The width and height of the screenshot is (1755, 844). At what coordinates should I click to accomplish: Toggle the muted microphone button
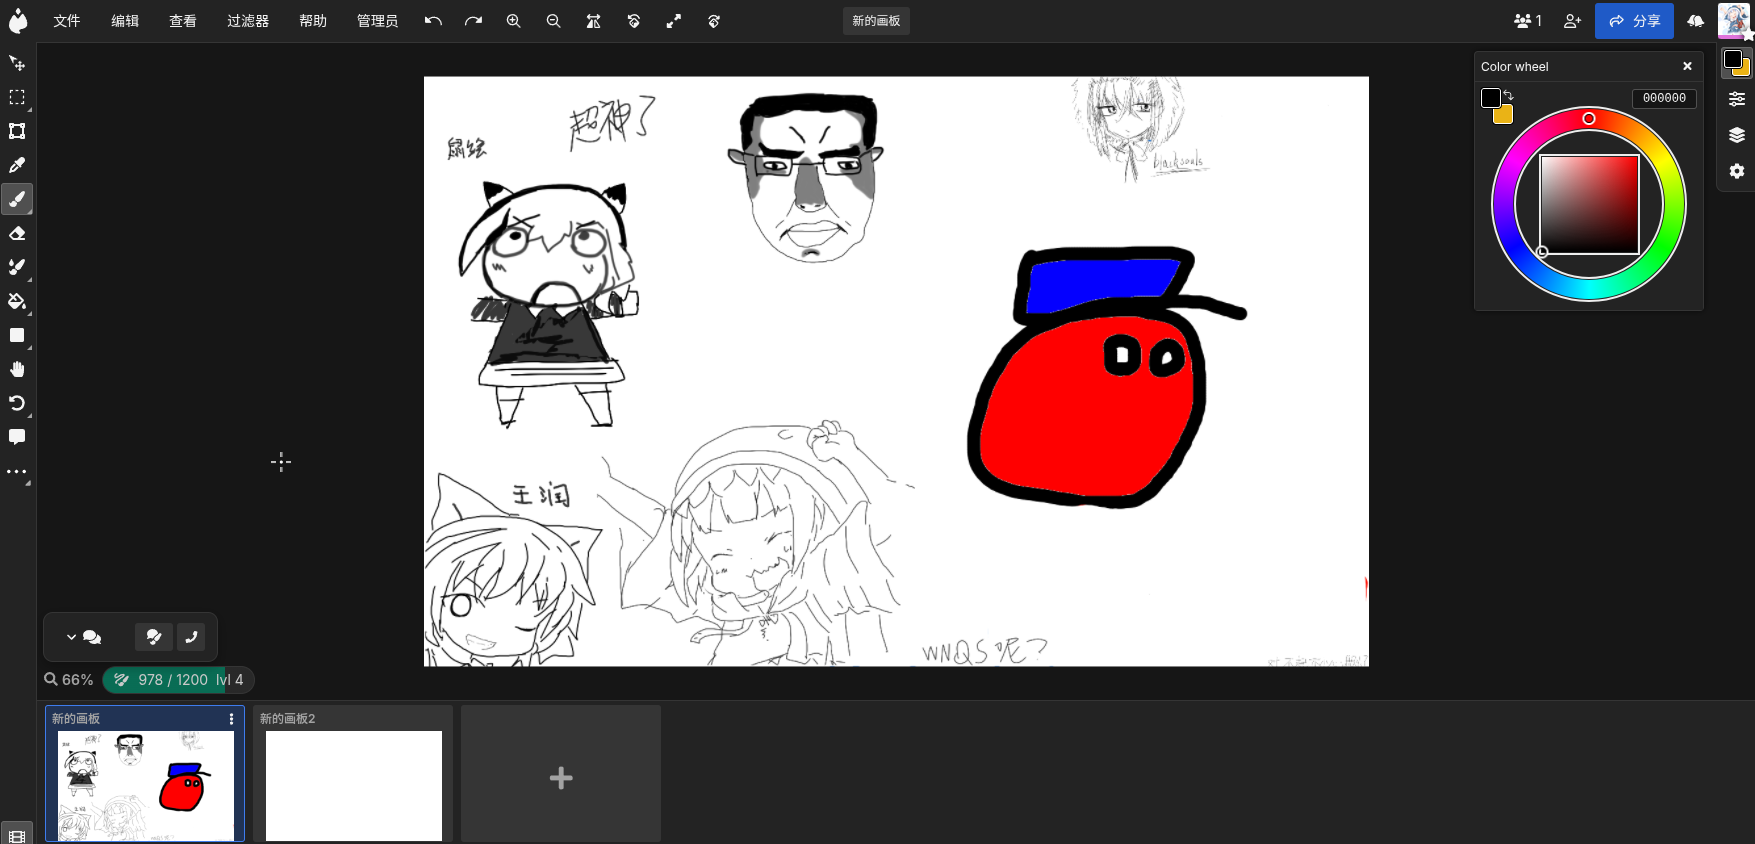point(154,637)
